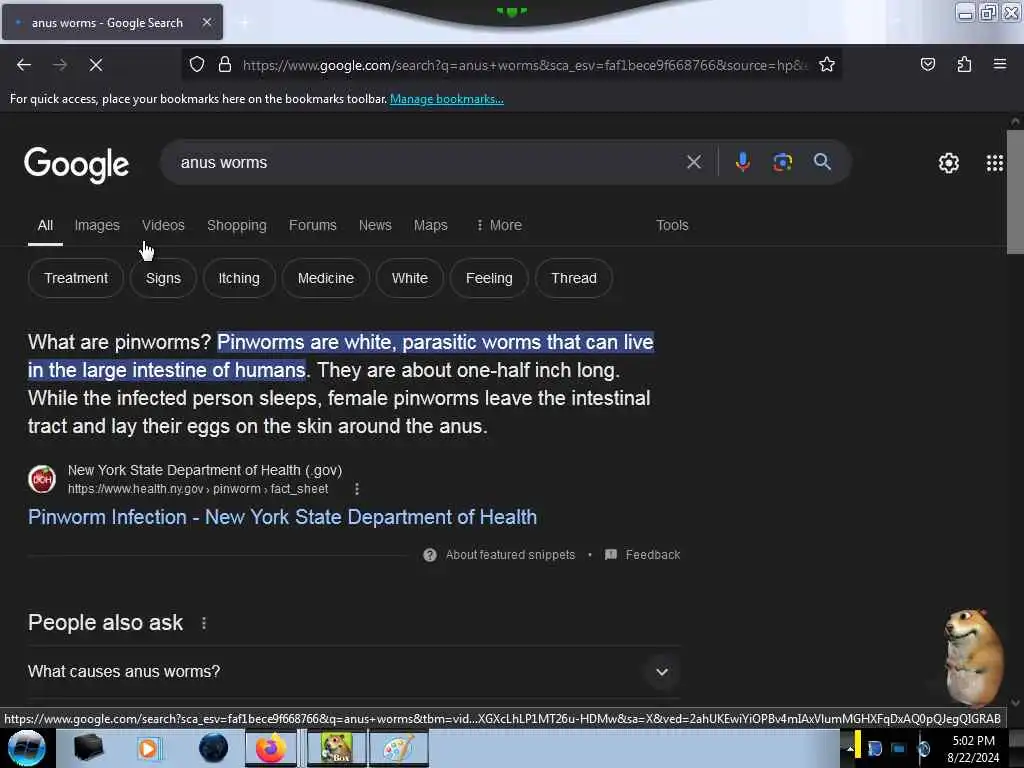
Task: Filter by Medicine chip
Action: [326, 278]
